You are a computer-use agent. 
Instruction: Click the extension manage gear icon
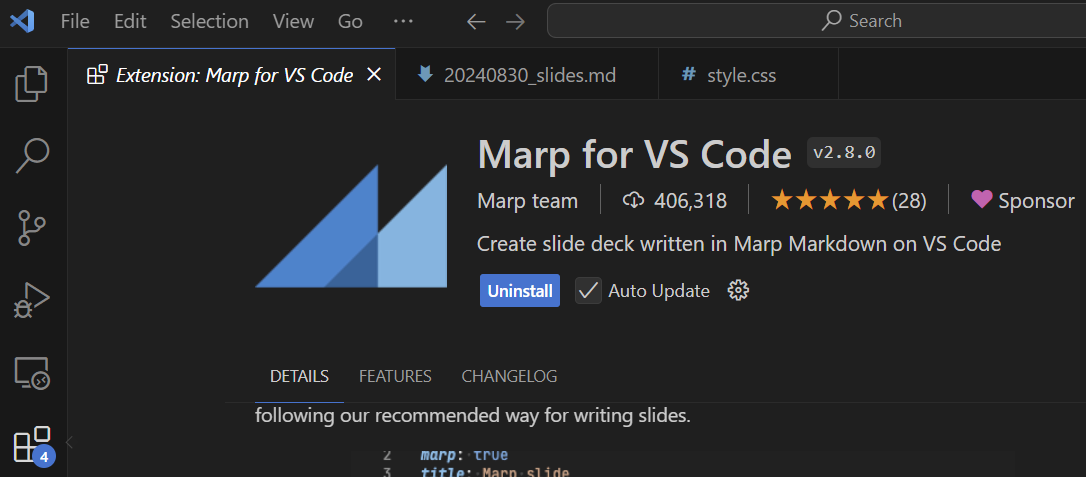738,290
